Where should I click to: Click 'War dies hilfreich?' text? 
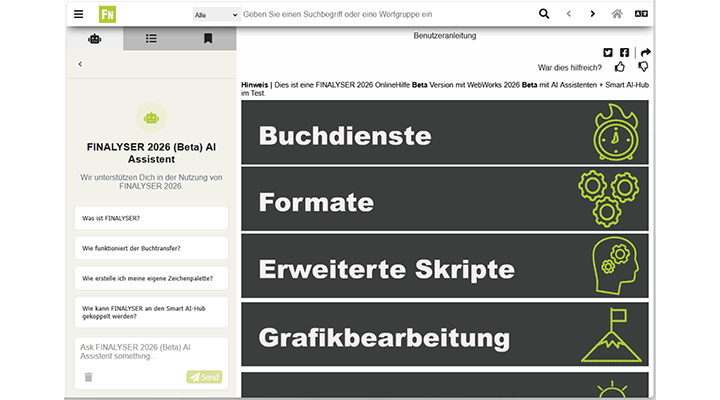coord(569,68)
